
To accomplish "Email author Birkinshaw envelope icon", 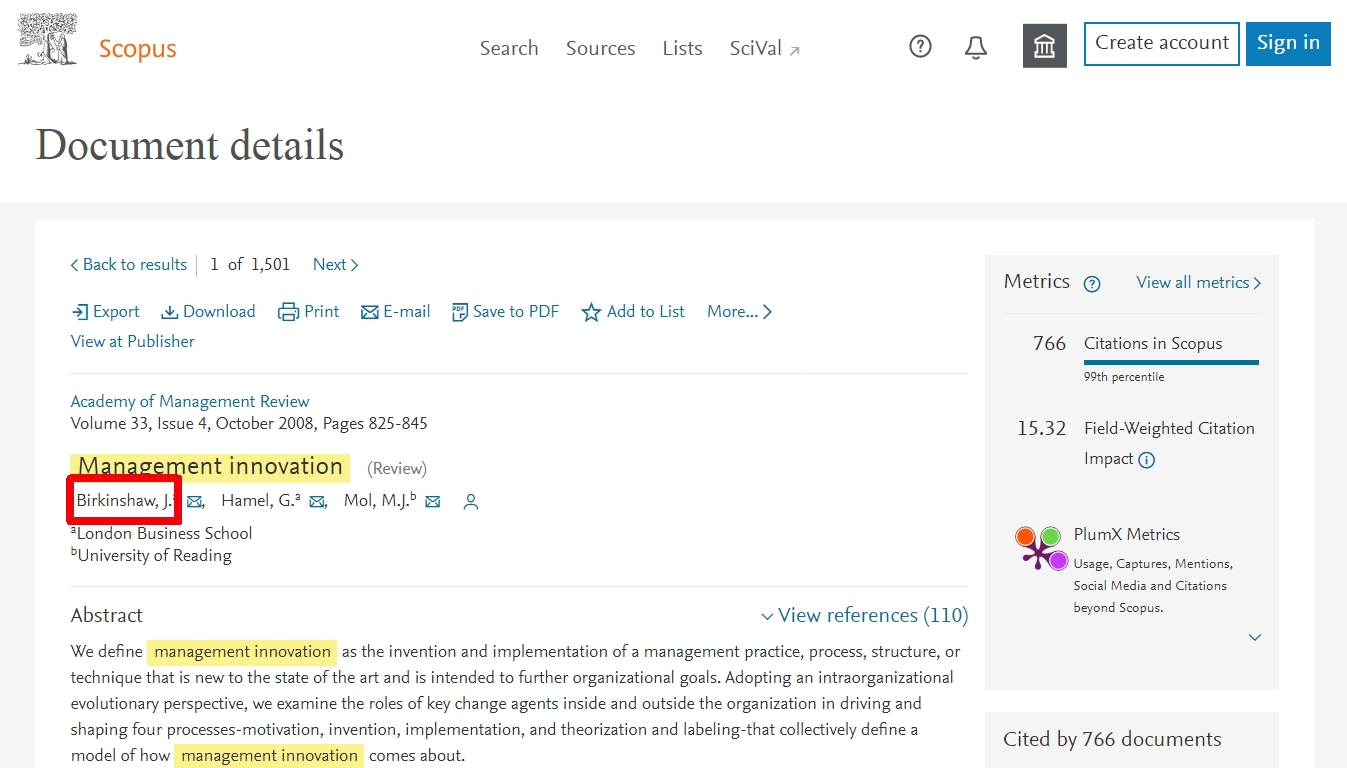I will click(195, 501).
